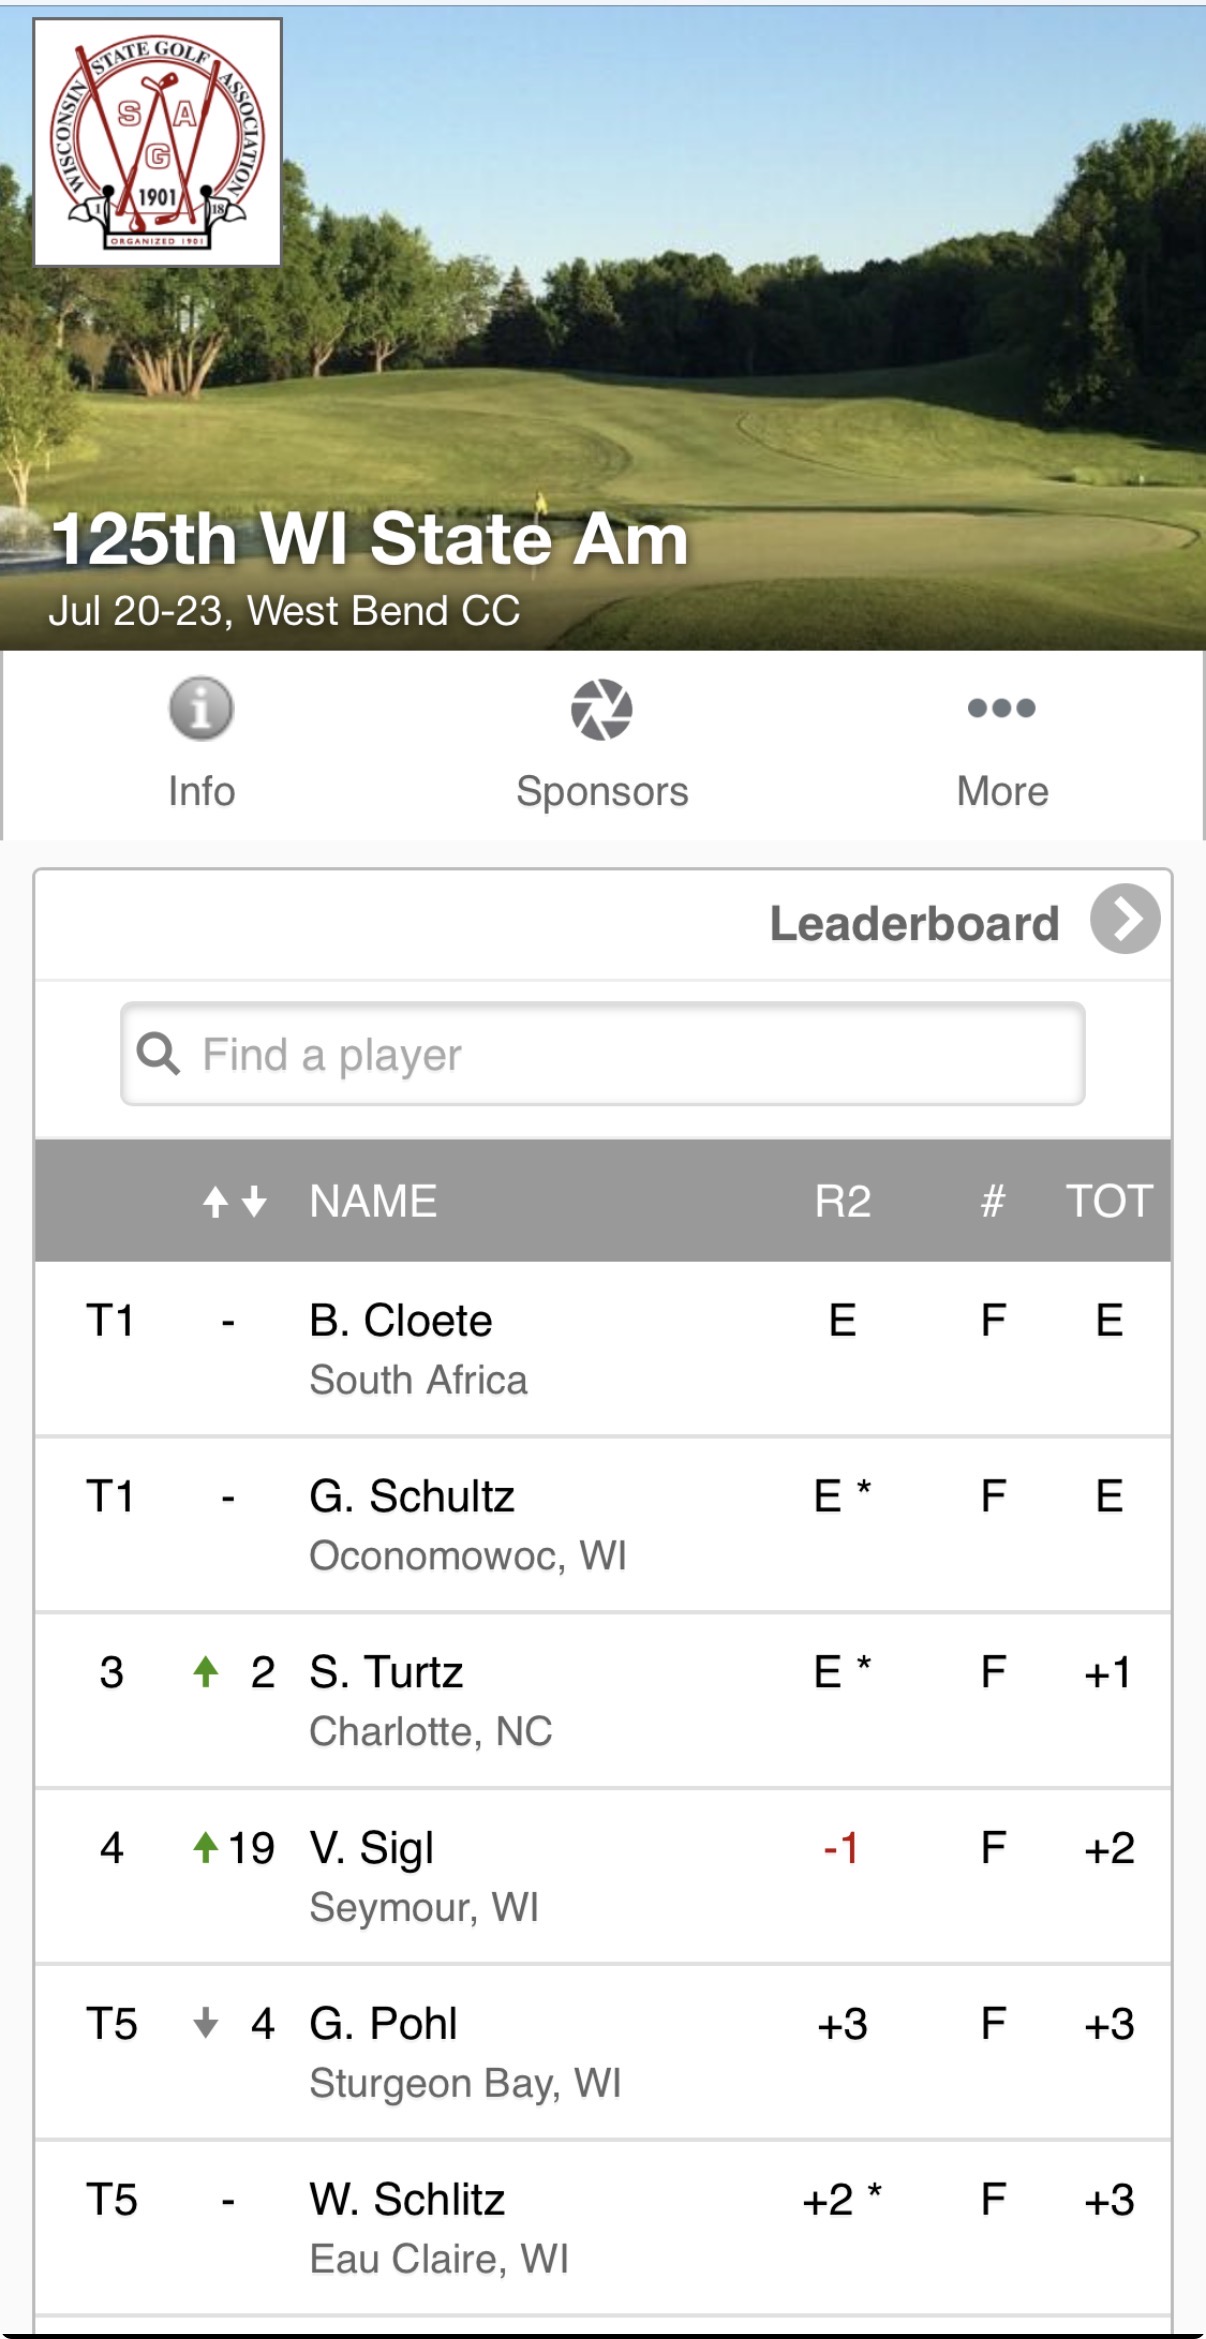Tap the Info circle icon
This screenshot has height=2339, width=1206.
[x=201, y=708]
